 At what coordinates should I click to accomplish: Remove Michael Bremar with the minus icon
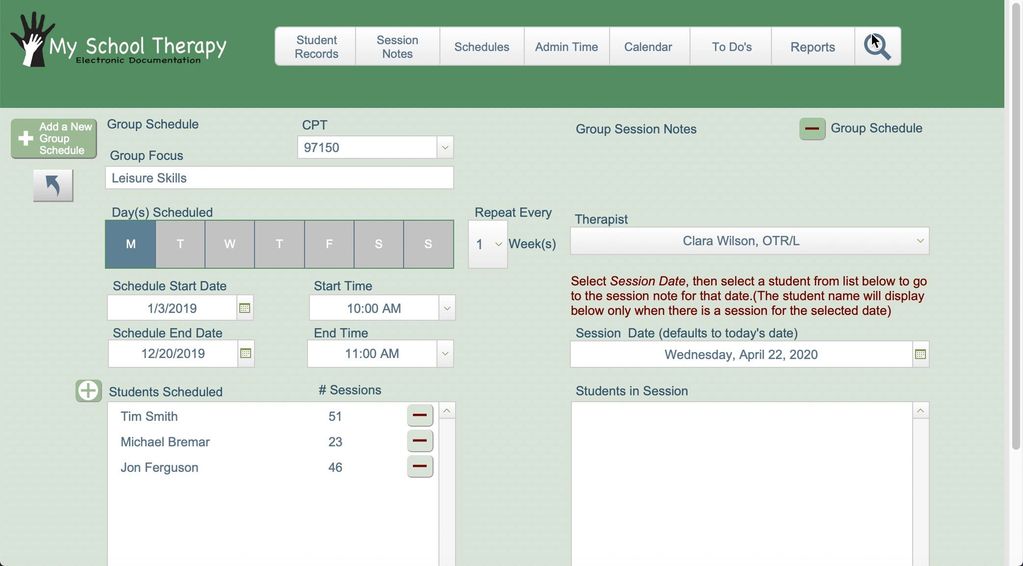420,442
